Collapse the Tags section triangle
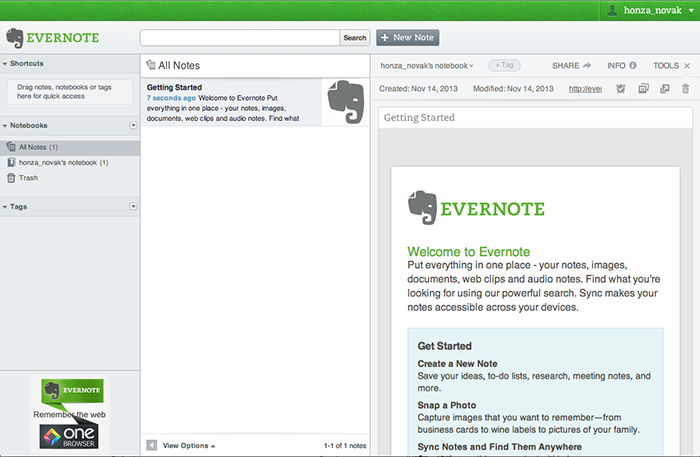This screenshot has height=457, width=700. coord(5,207)
